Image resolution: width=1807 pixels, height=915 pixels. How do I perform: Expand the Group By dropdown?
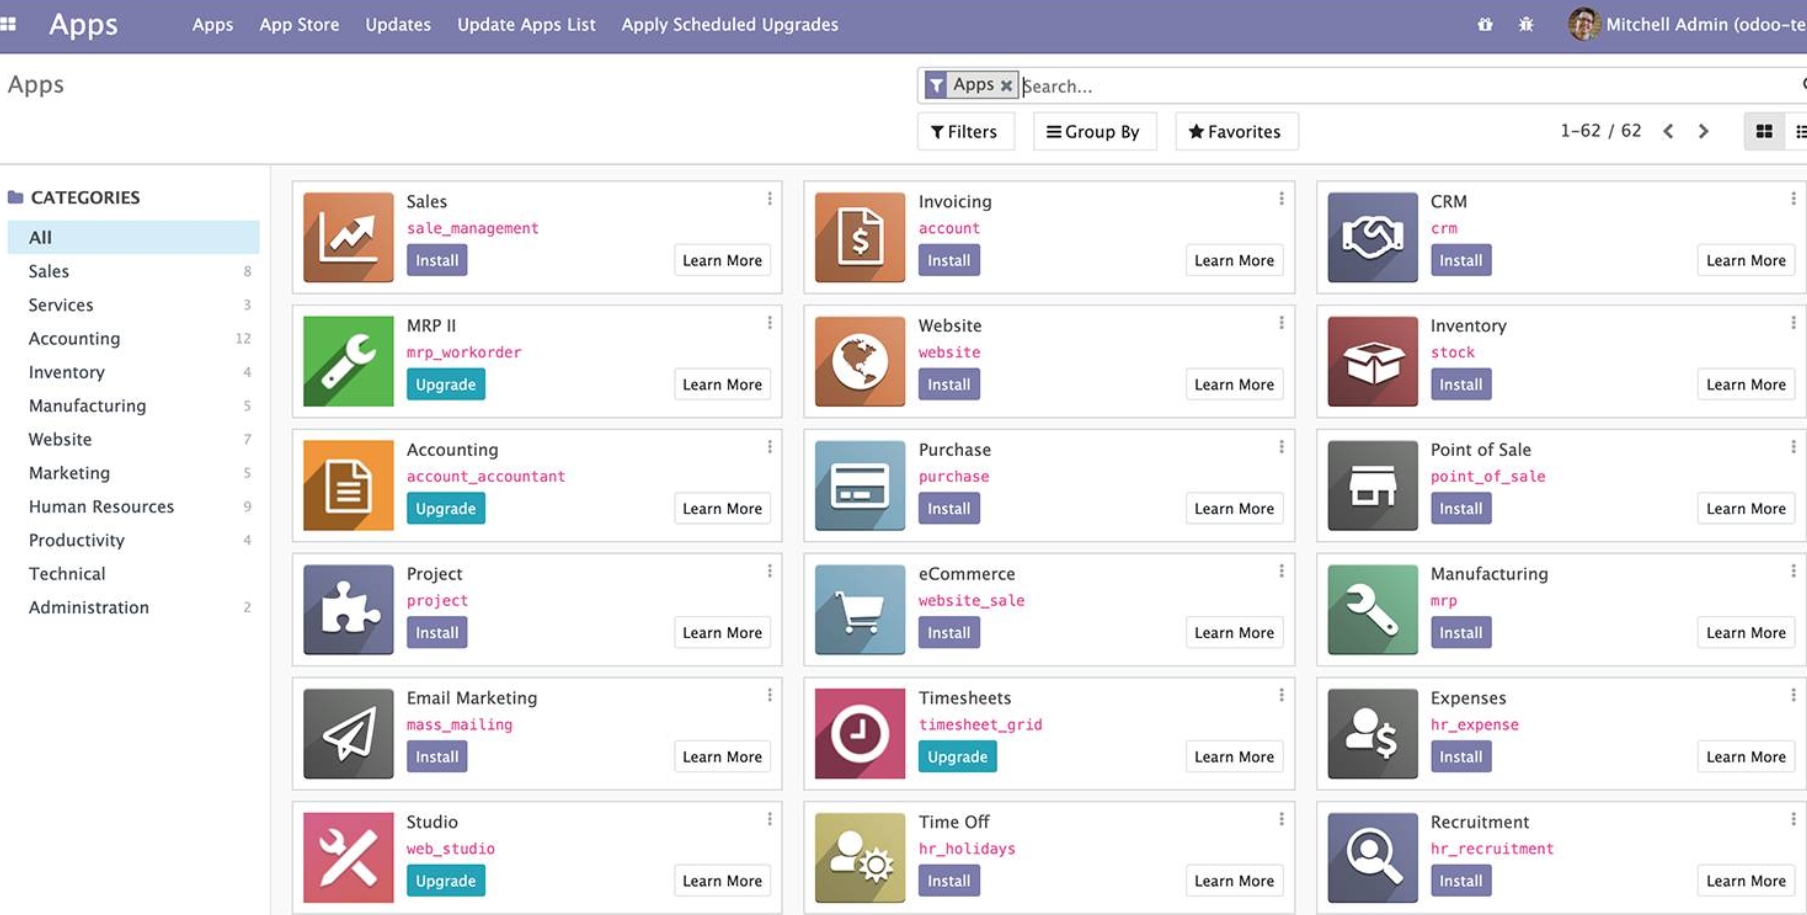(1094, 131)
